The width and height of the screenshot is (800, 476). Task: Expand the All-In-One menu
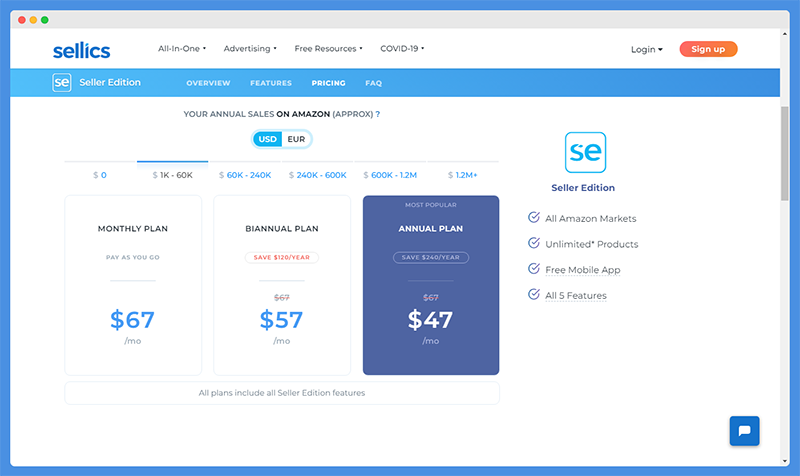click(182, 48)
